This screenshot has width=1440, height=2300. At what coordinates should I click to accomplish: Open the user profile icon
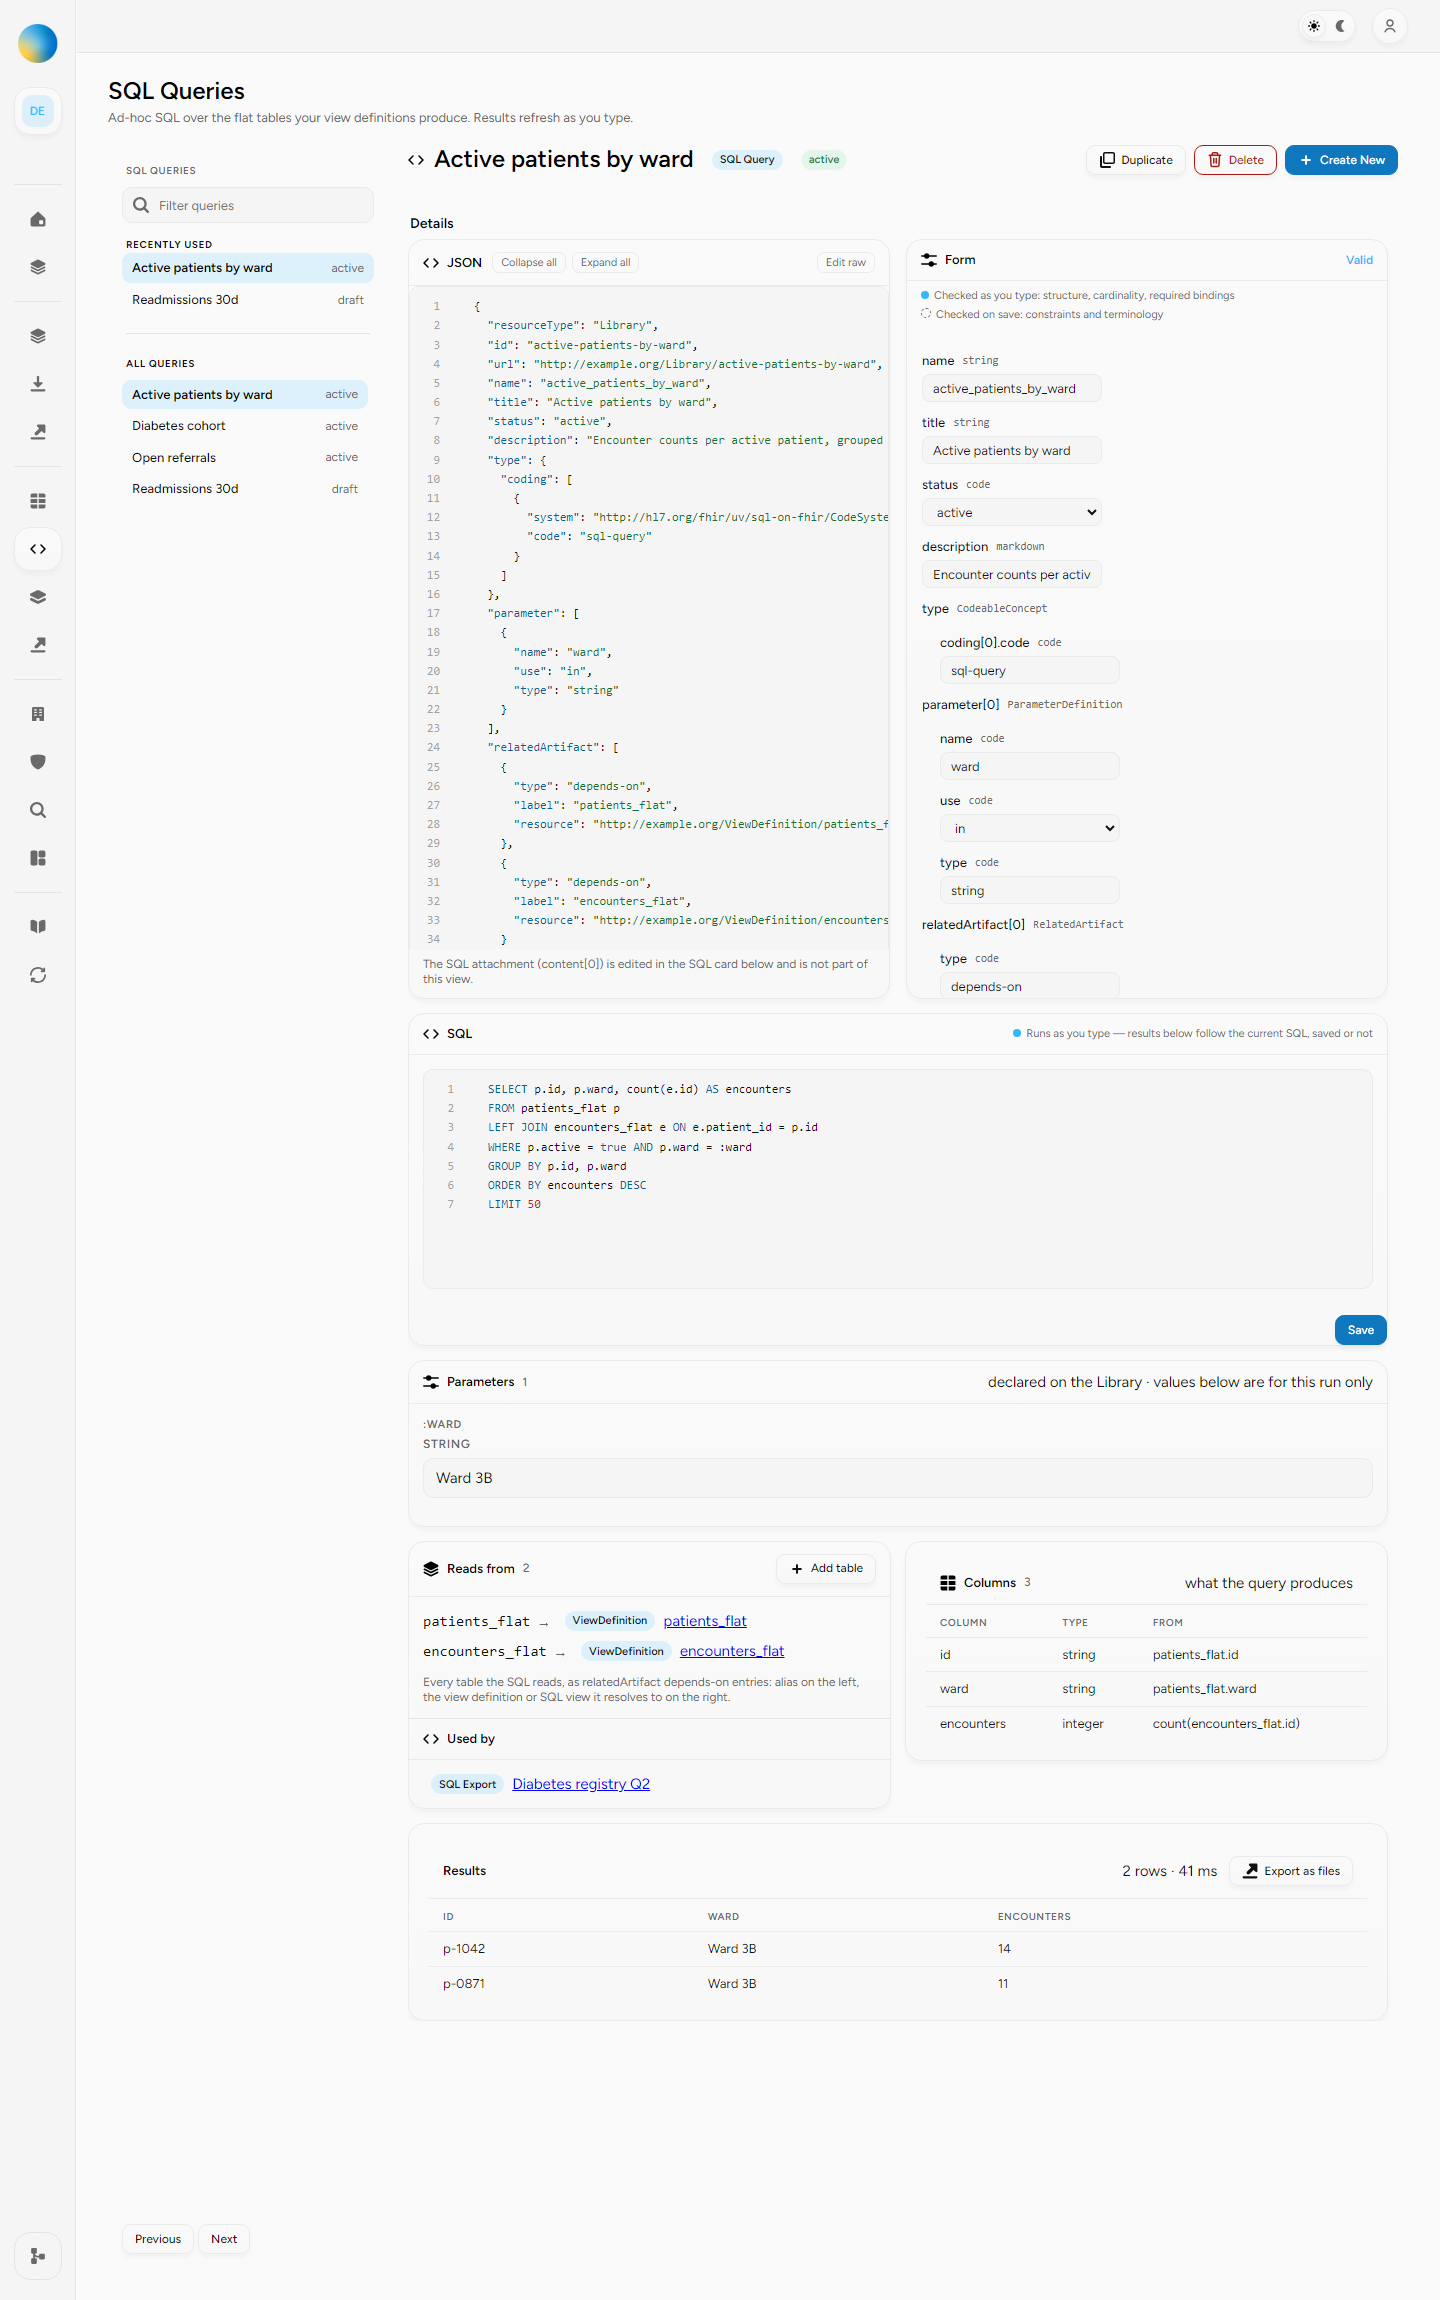point(1390,26)
